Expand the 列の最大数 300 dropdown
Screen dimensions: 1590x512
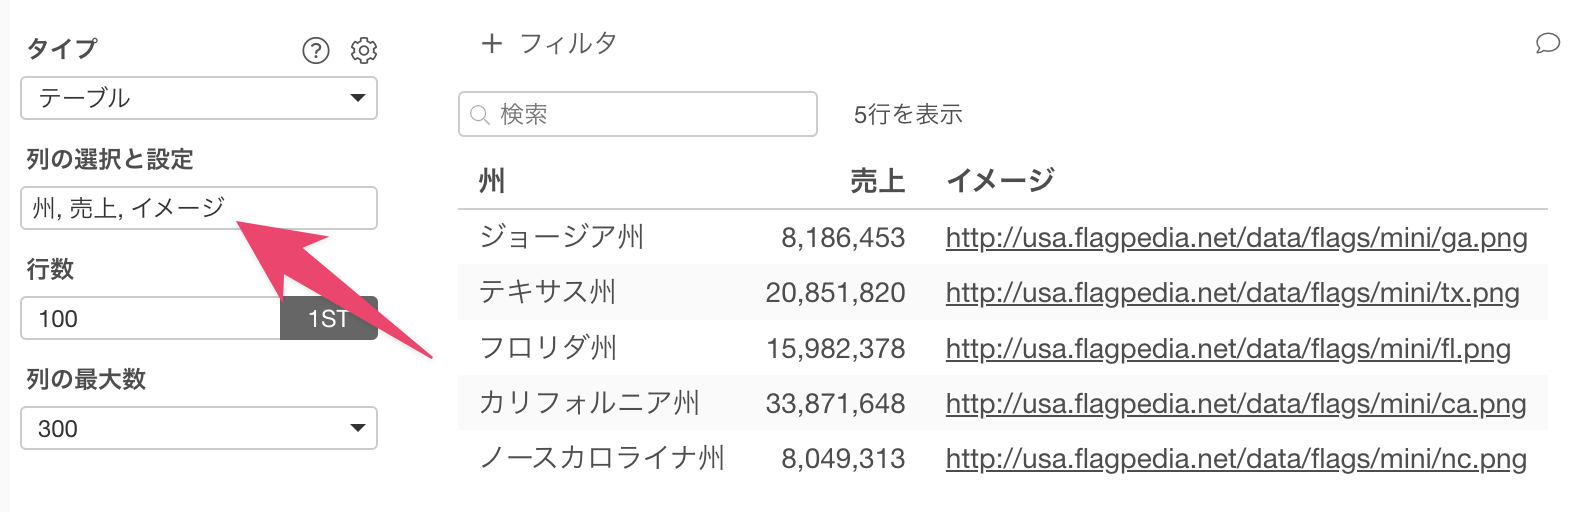click(199, 428)
